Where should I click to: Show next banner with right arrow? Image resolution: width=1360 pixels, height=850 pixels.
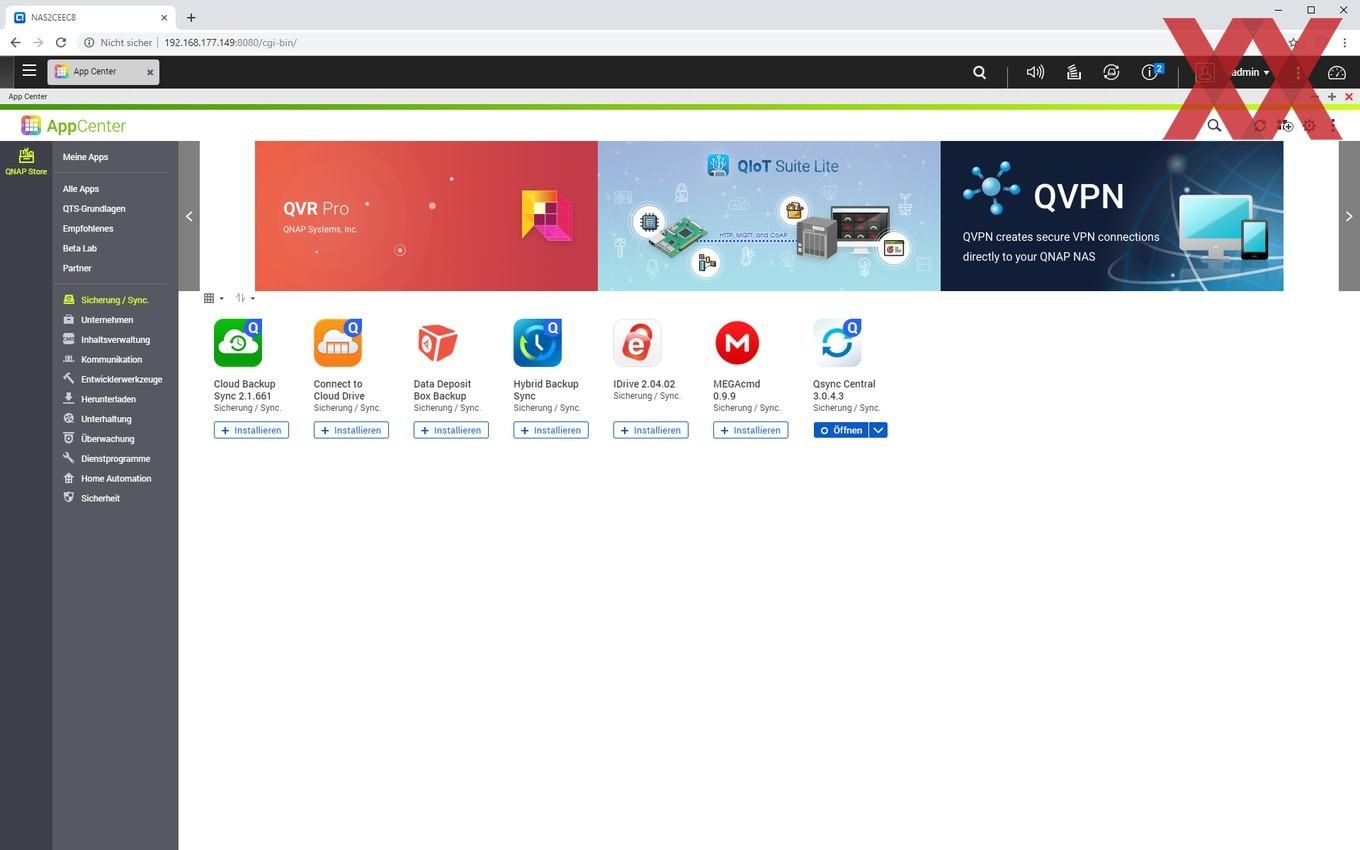point(1349,216)
